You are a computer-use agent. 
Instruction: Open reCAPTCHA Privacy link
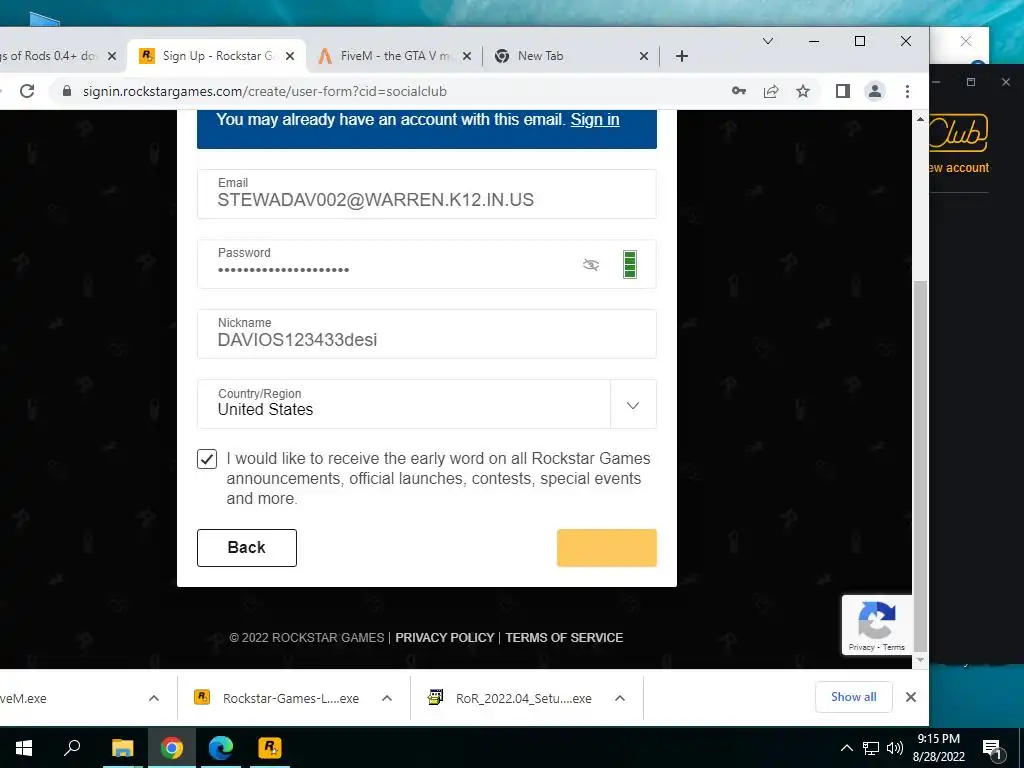click(x=861, y=647)
